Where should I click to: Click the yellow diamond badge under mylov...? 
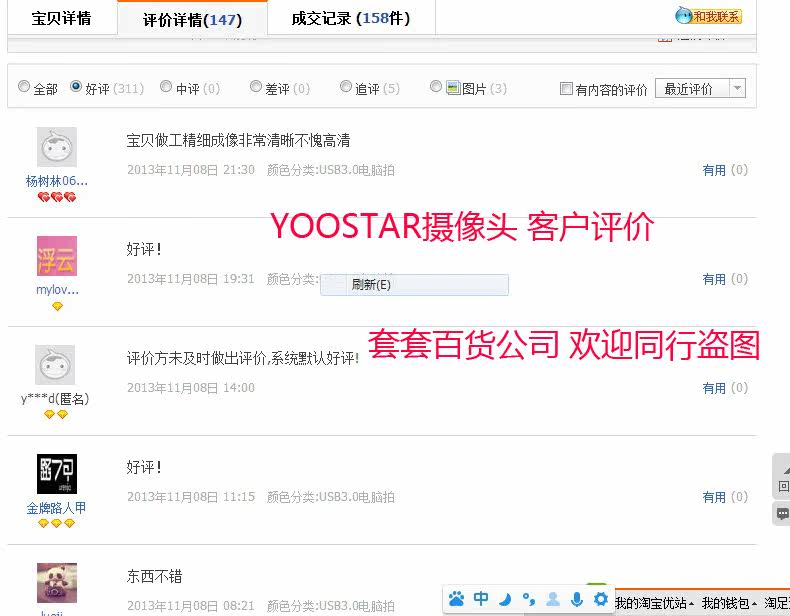coord(57,306)
